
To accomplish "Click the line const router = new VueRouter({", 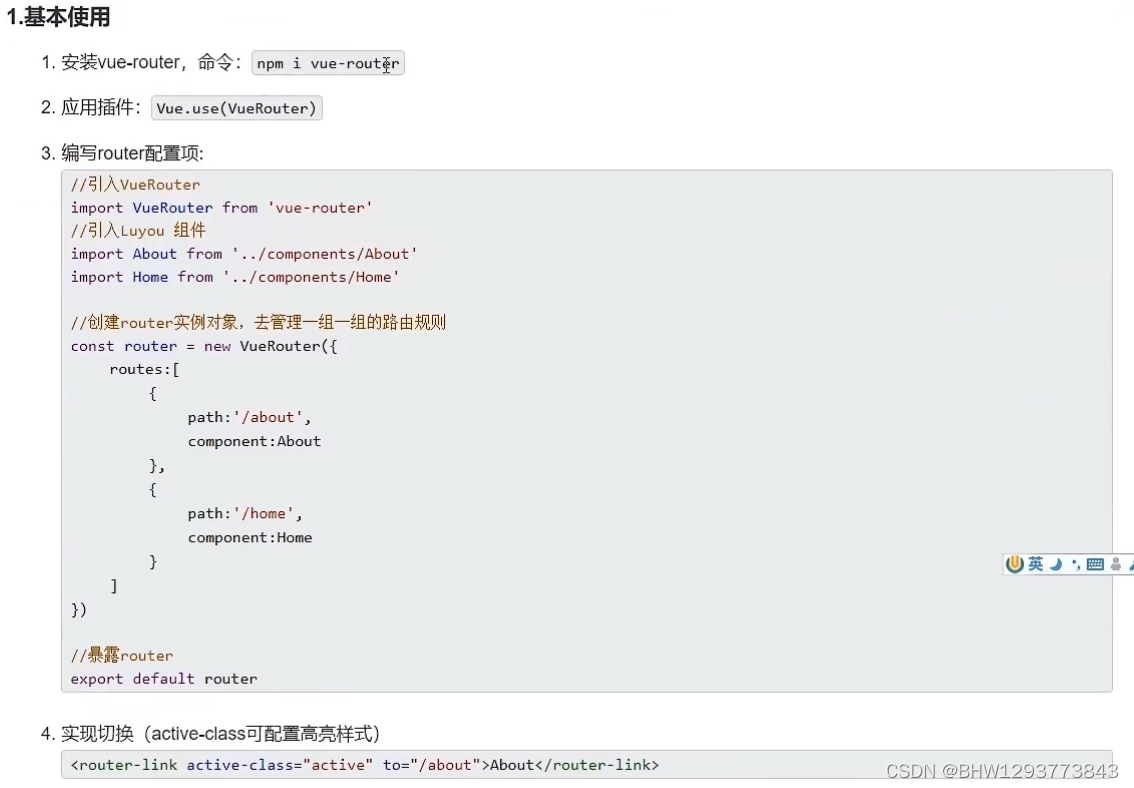I will click(204, 346).
